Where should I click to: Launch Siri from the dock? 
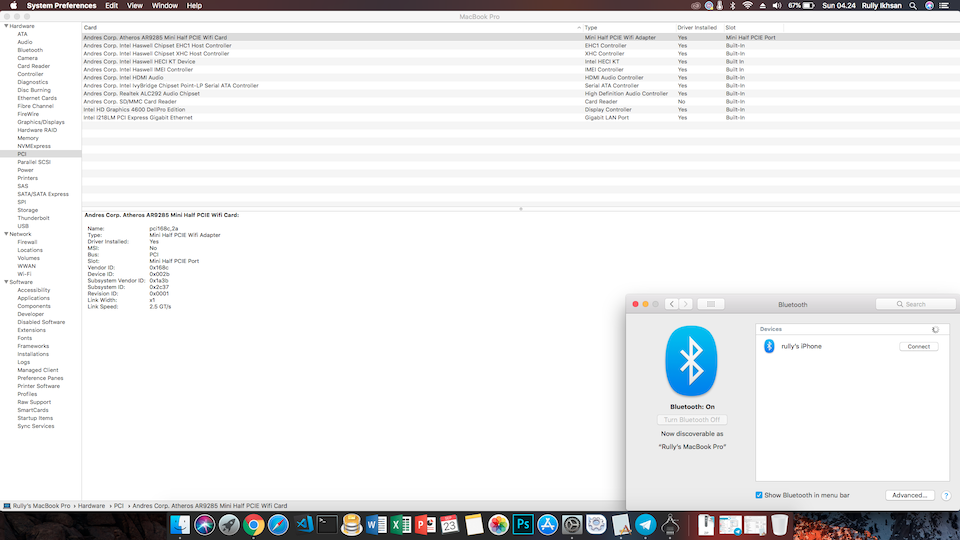pyautogui.click(x=204, y=525)
